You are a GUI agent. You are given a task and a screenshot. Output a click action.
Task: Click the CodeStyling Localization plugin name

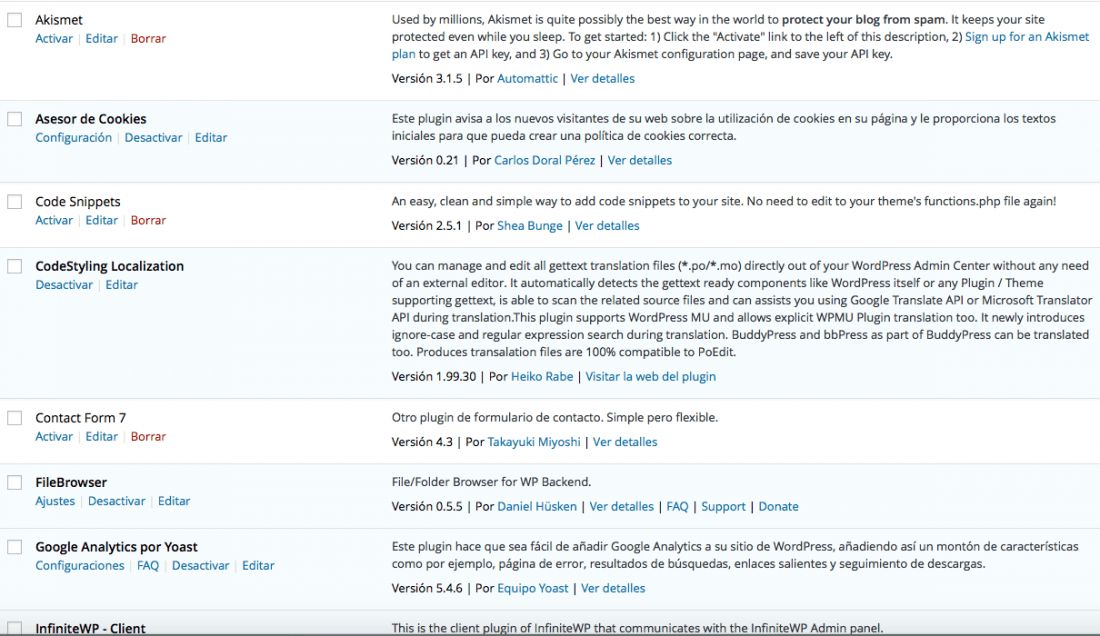(109, 266)
